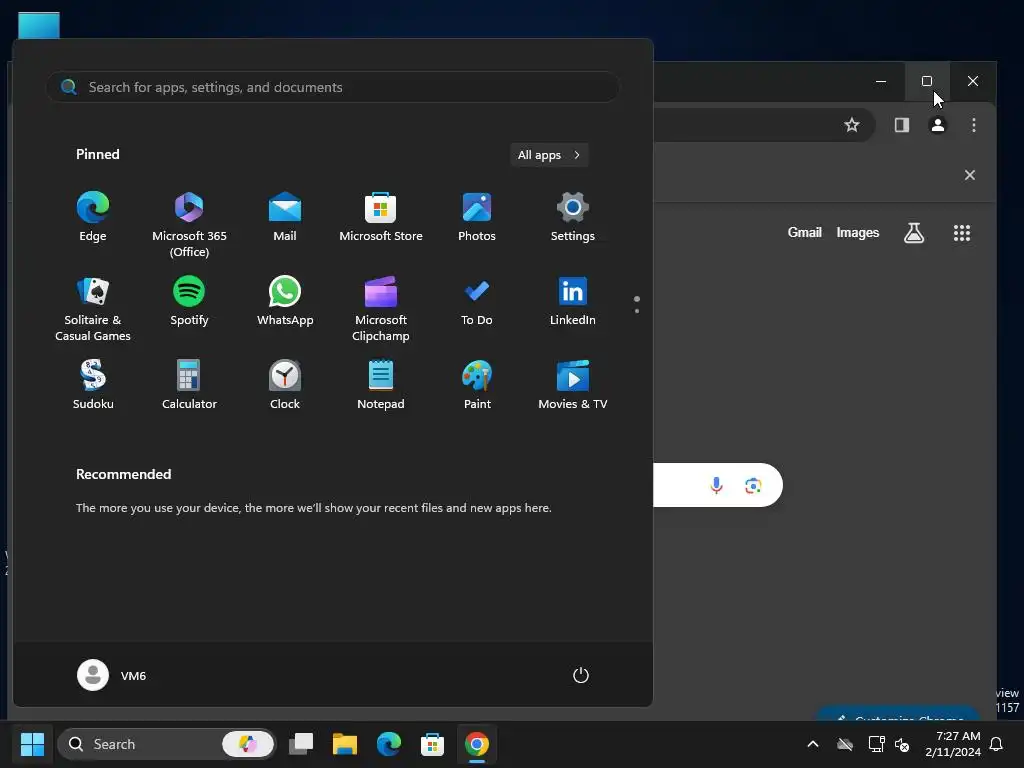
Task: Open the Google apps grid
Action: pos(961,232)
